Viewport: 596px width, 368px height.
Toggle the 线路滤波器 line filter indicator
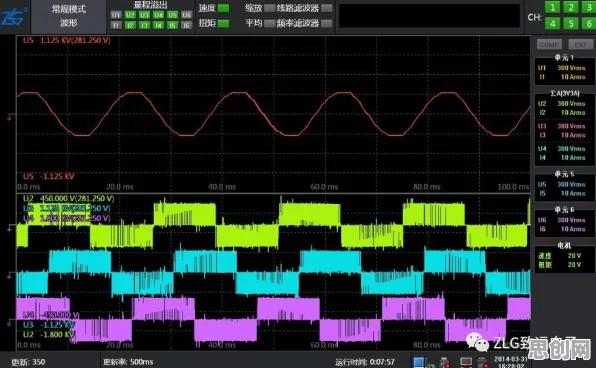tap(327, 8)
